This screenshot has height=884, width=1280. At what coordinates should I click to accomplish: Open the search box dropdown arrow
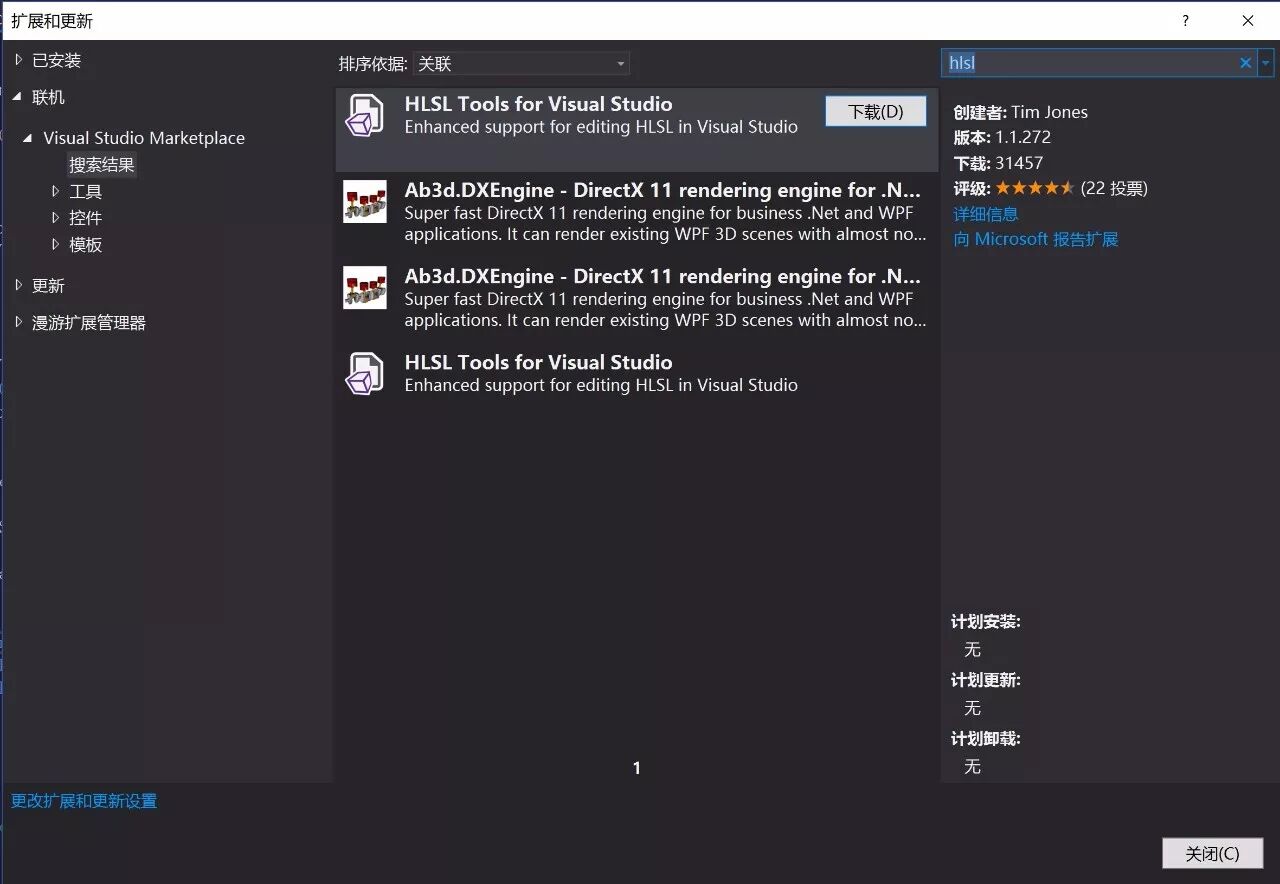1266,63
